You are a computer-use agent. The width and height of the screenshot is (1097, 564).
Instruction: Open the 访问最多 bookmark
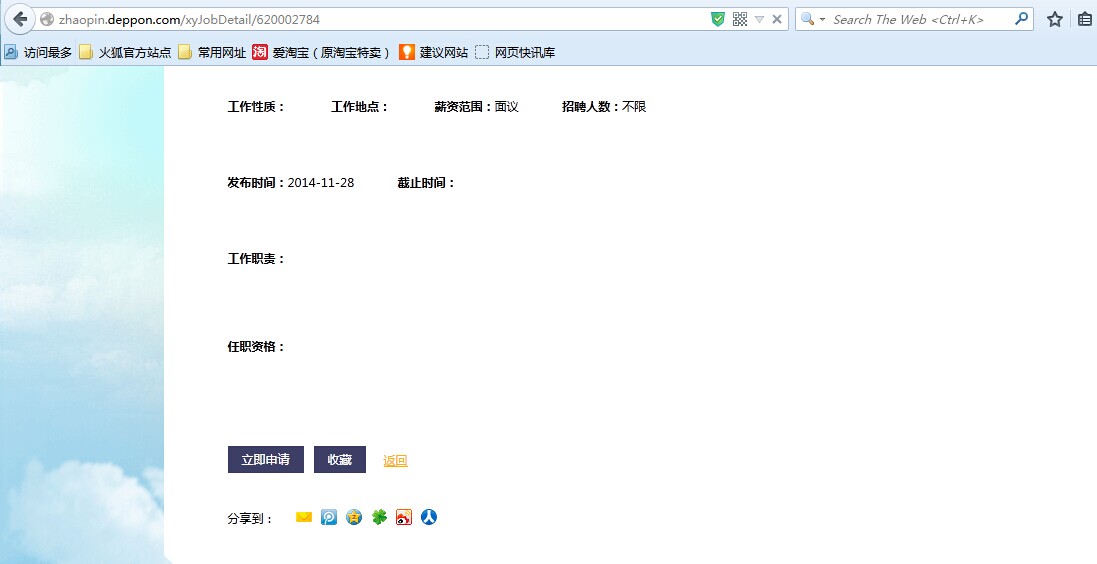click(x=38, y=52)
